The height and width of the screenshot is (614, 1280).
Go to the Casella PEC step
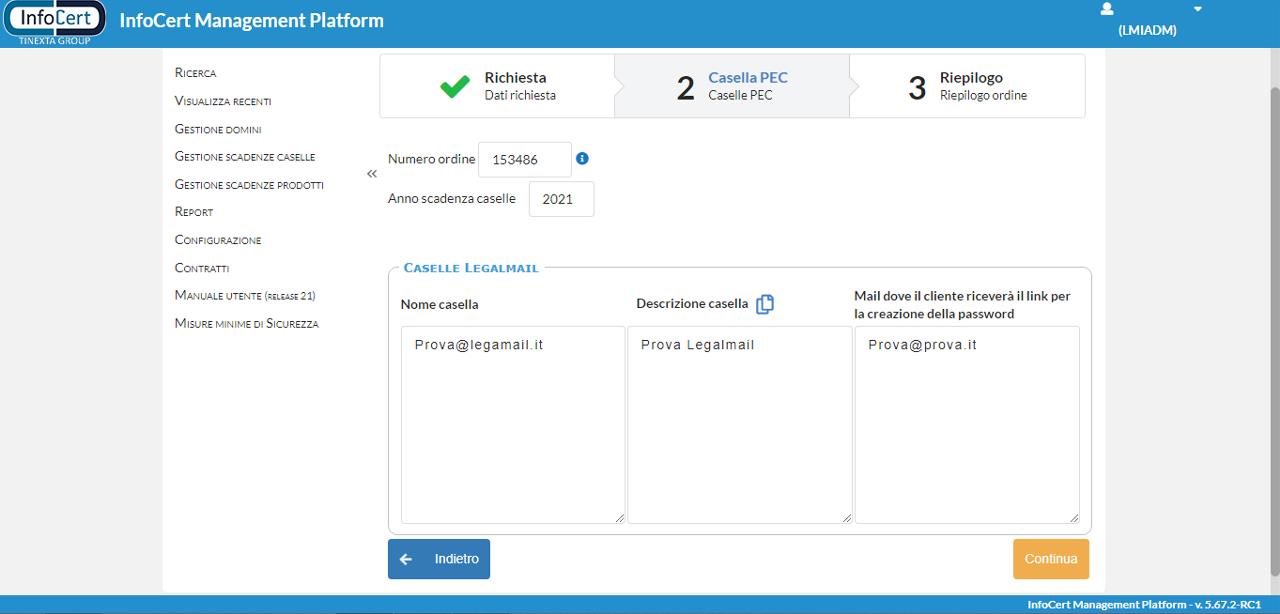tap(747, 86)
